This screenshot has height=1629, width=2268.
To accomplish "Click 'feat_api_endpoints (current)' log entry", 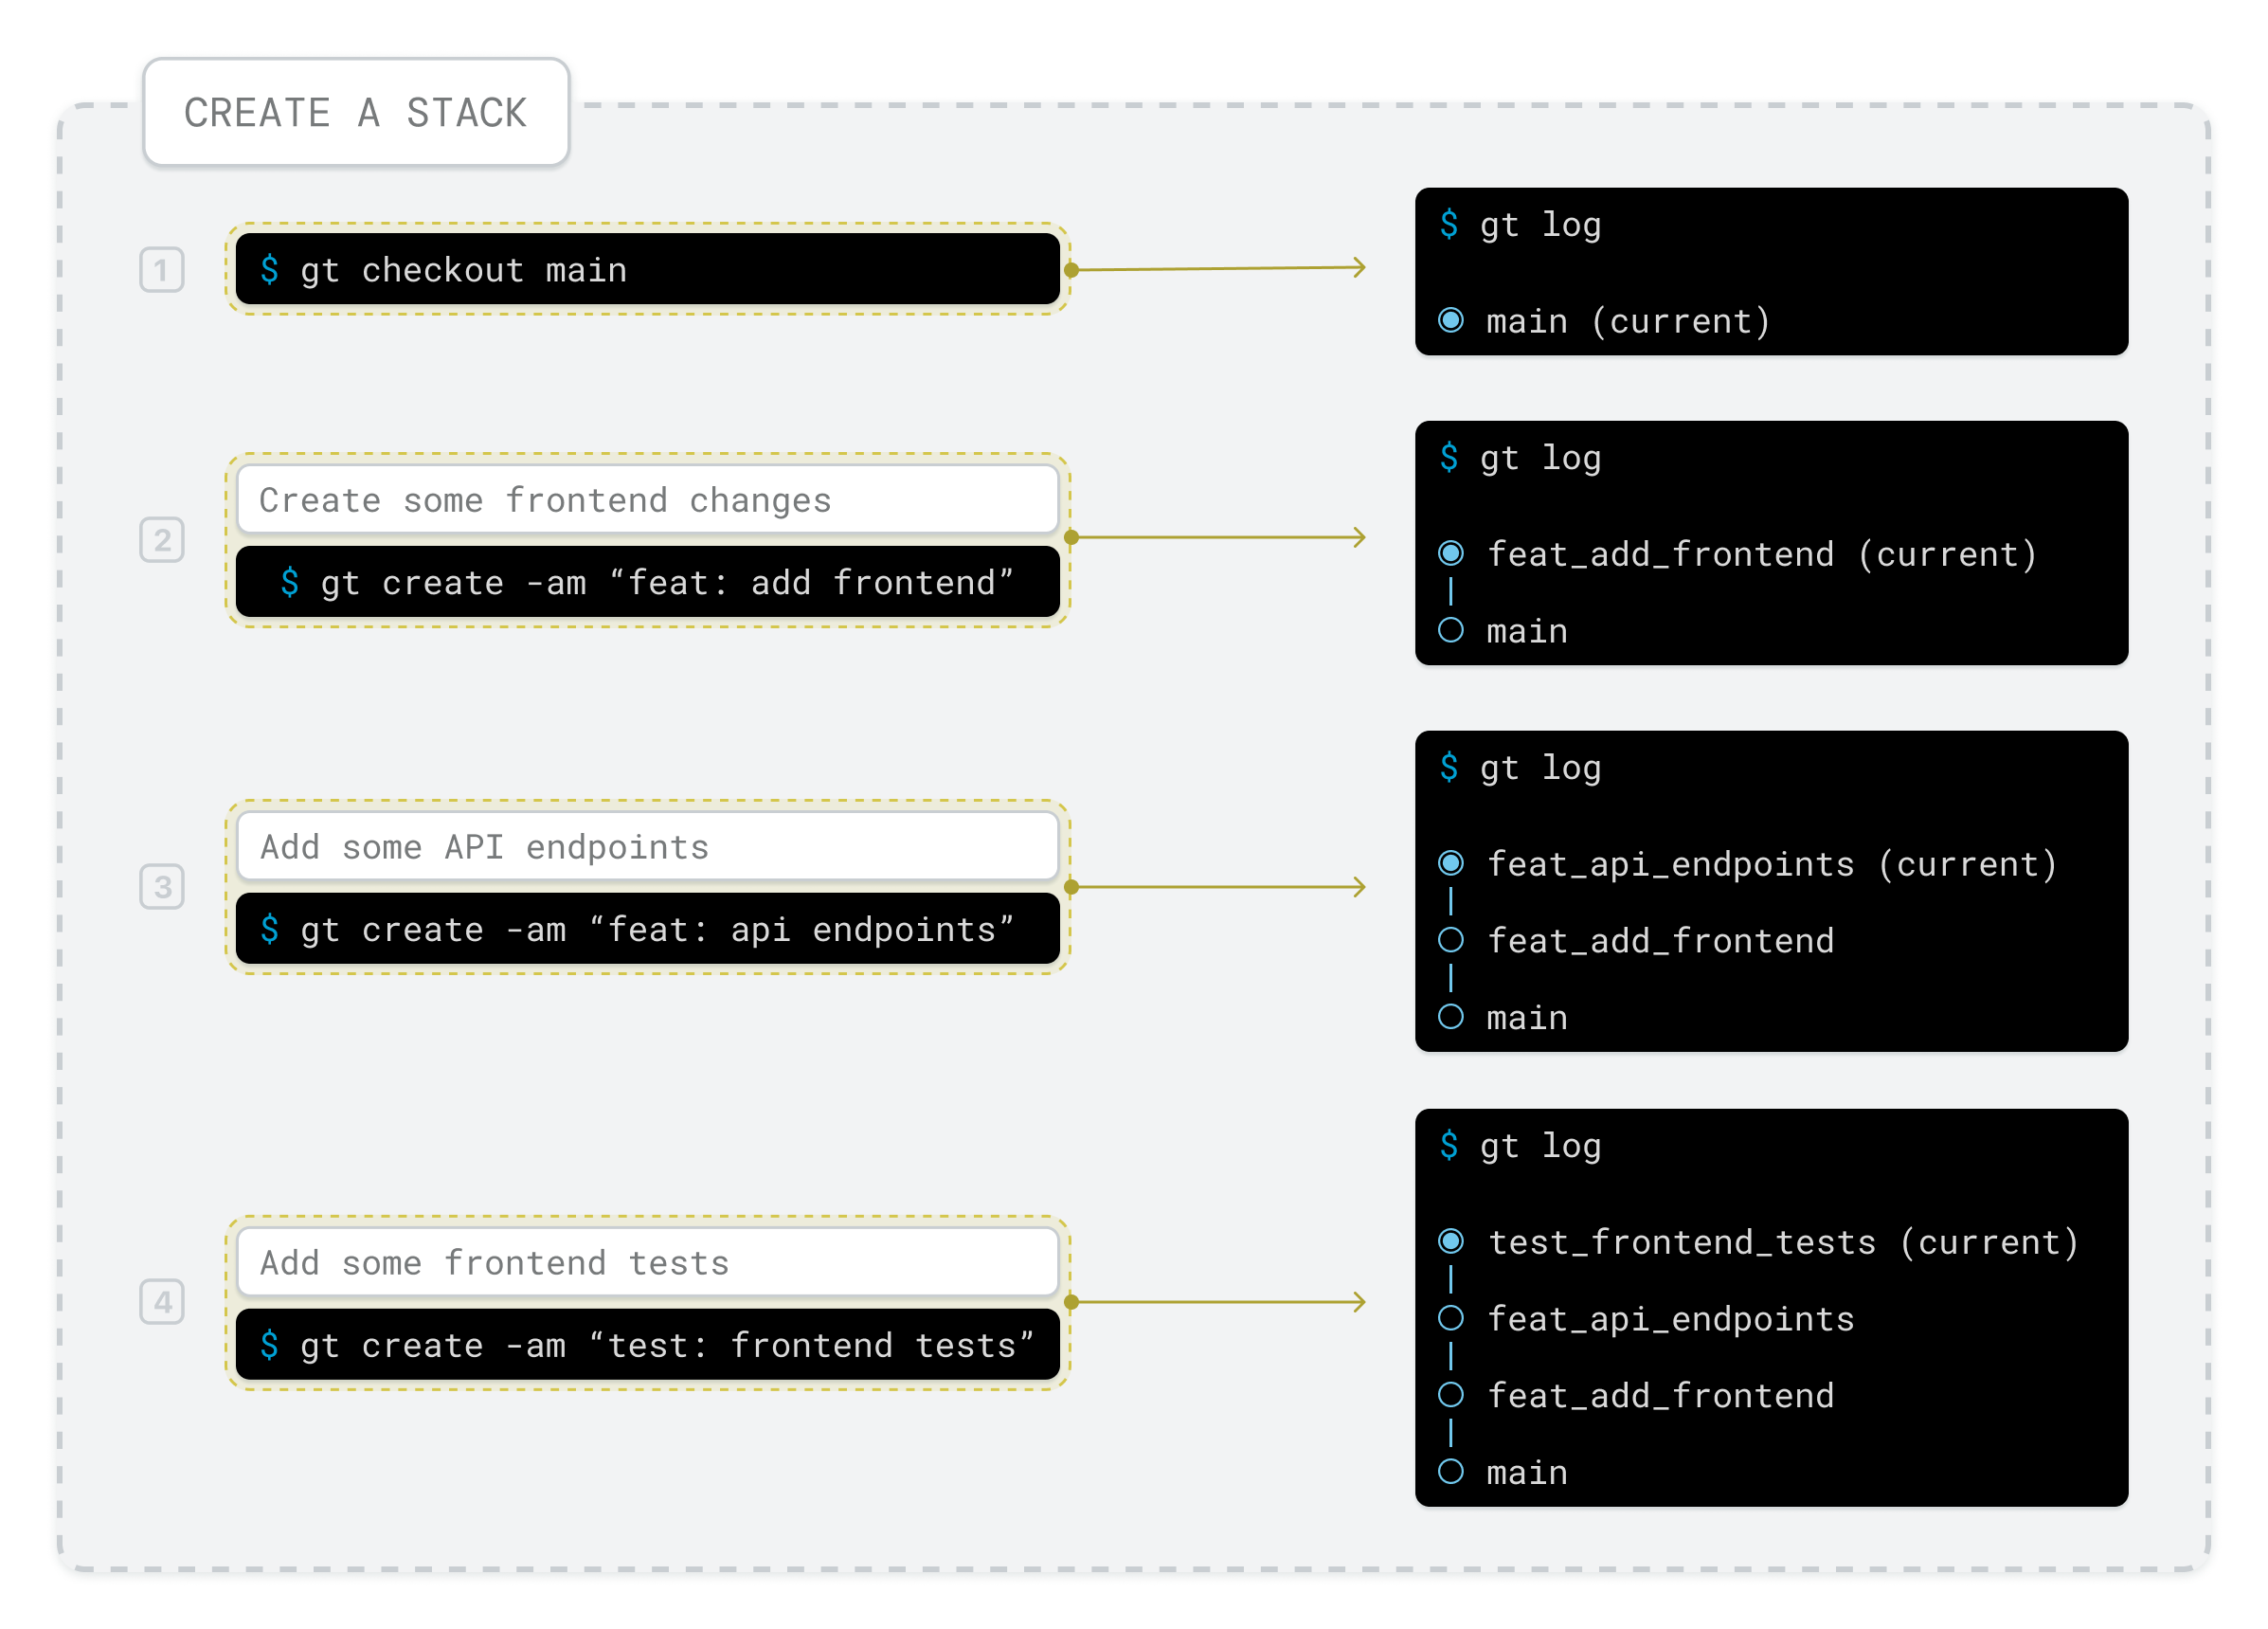I will click(1772, 864).
